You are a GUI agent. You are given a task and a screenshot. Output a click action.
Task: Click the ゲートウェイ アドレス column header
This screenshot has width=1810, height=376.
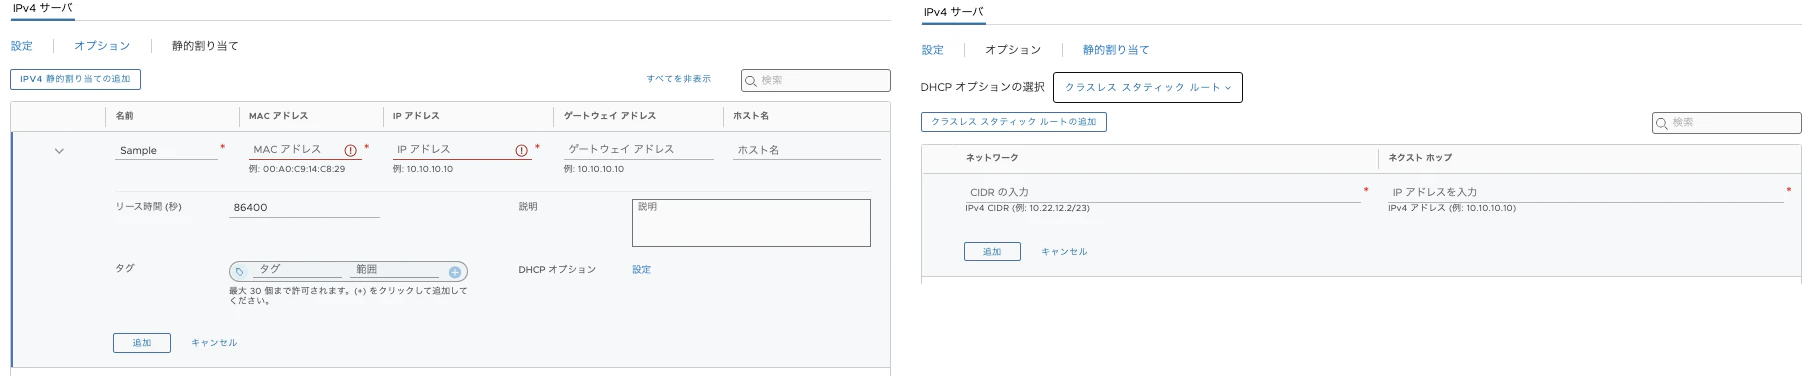point(610,116)
